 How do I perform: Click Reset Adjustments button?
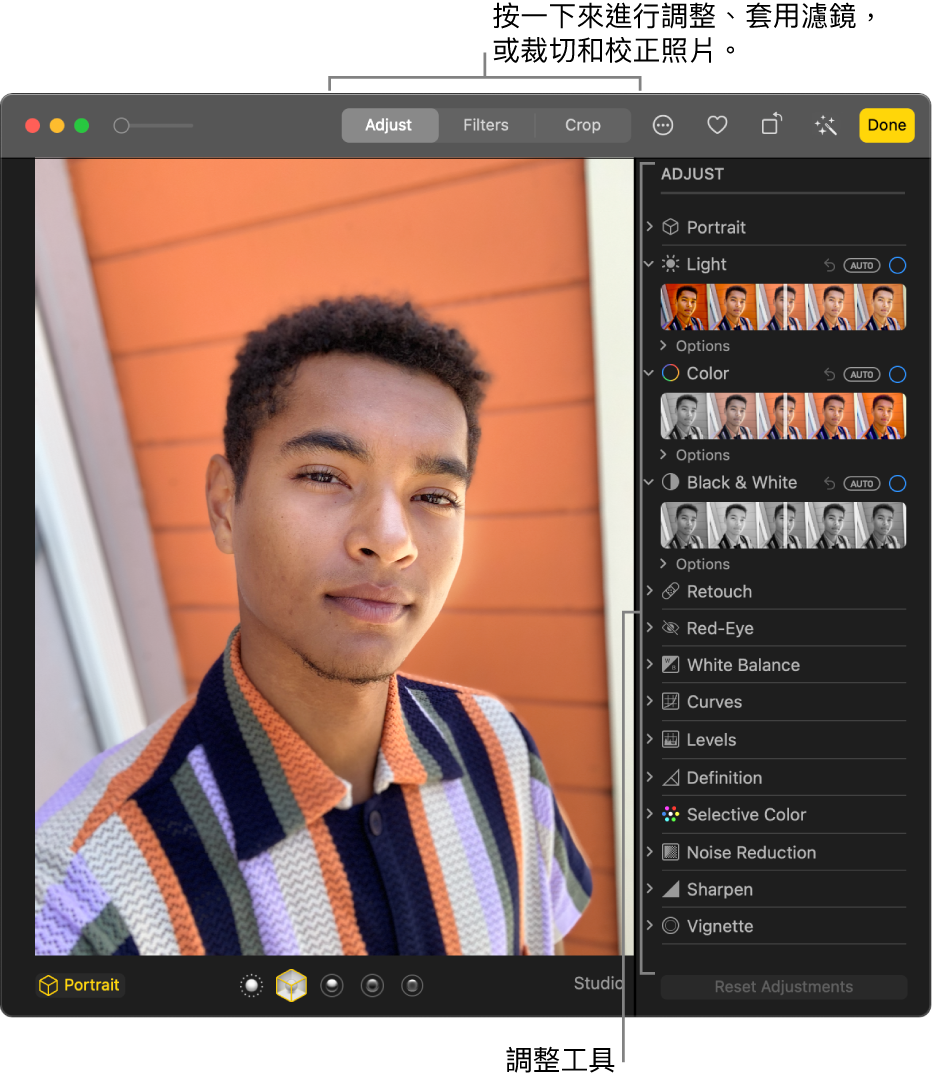pyautogui.click(x=783, y=986)
